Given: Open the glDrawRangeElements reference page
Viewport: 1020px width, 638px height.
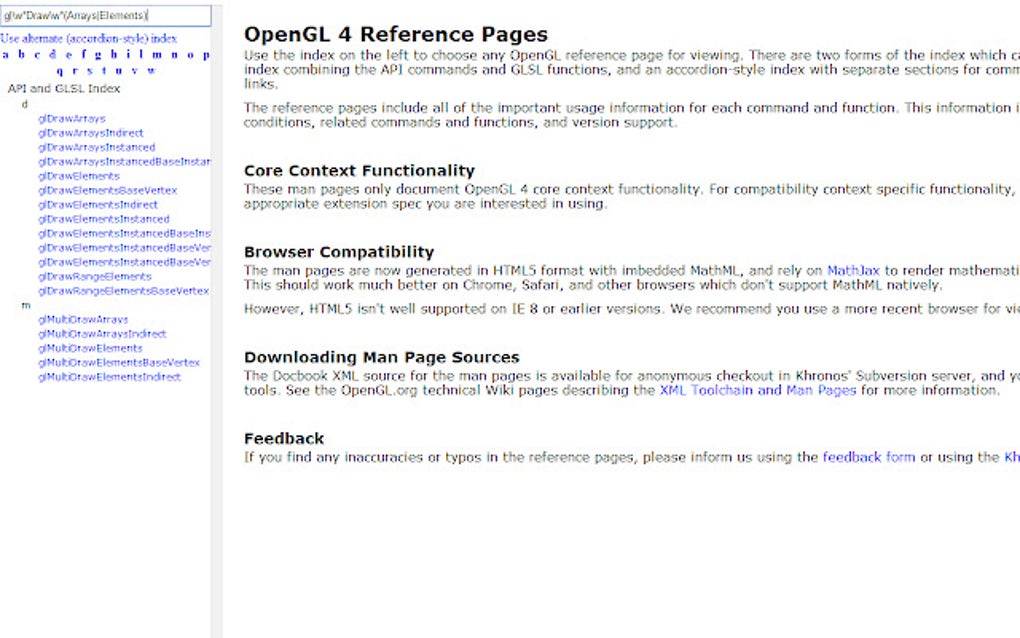Looking at the screenshot, I should 94,276.
